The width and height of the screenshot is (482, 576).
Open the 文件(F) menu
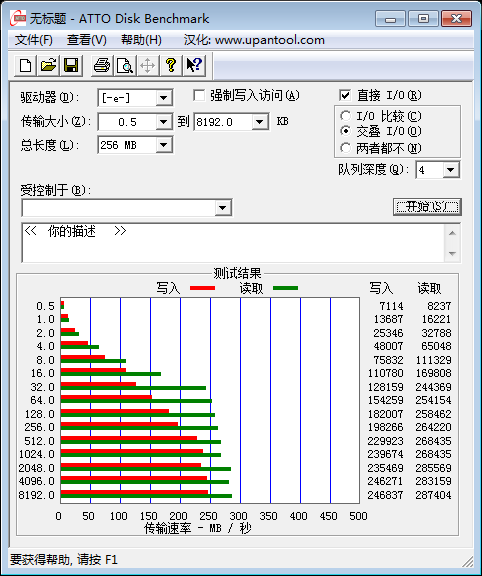pyautogui.click(x=33, y=40)
